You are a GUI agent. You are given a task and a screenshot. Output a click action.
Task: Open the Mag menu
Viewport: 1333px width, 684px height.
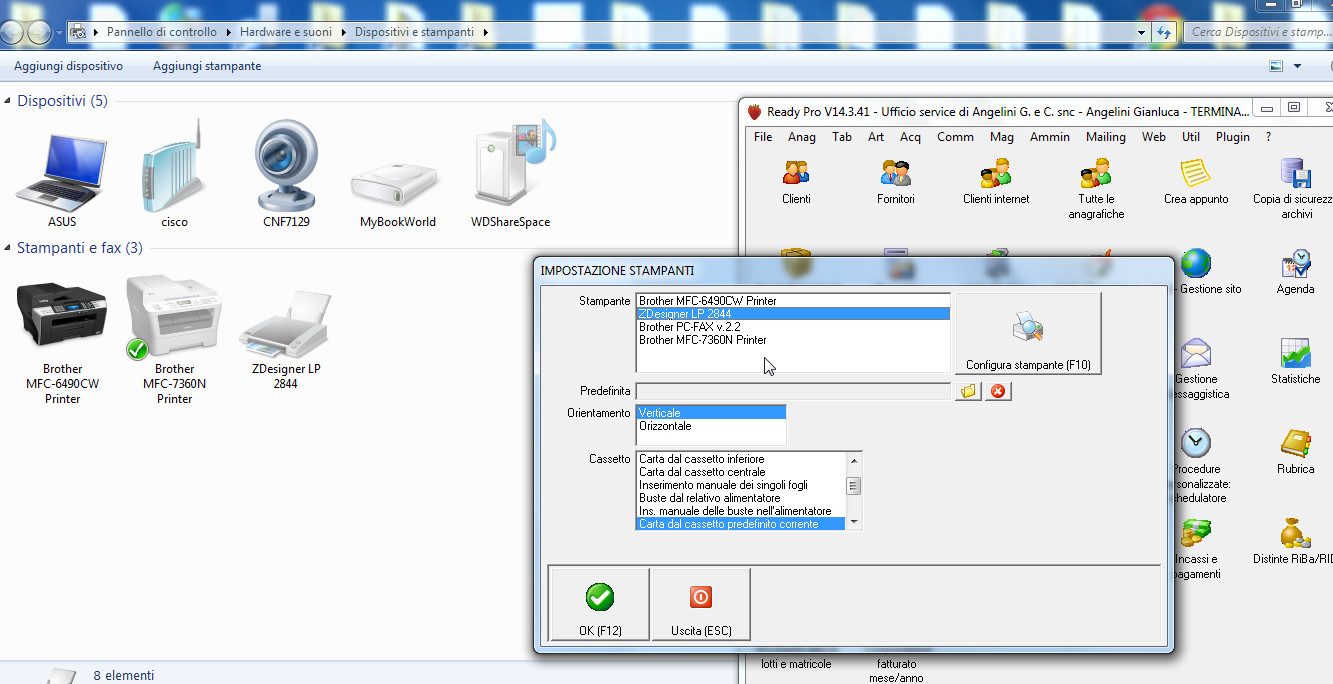[x=1001, y=137]
